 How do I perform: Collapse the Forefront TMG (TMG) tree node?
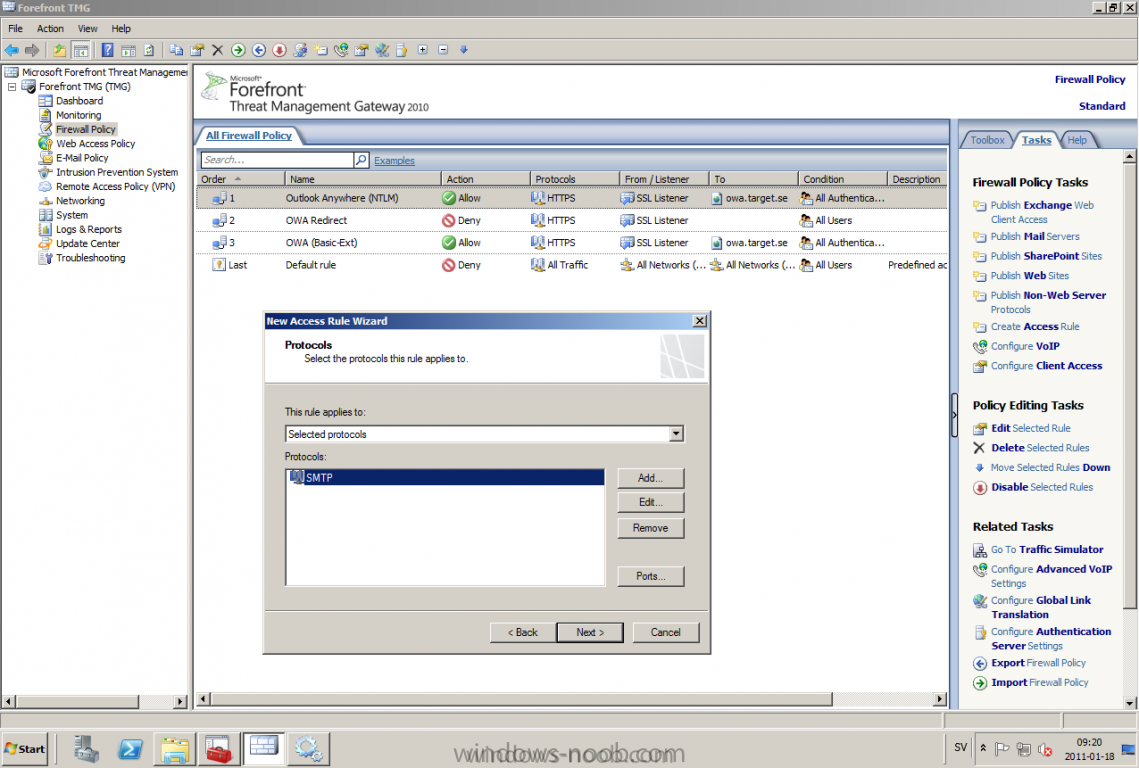point(12,86)
